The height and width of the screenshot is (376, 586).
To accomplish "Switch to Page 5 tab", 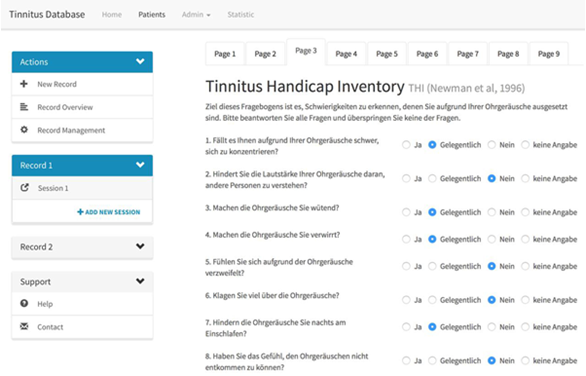I will pyautogui.click(x=387, y=54).
